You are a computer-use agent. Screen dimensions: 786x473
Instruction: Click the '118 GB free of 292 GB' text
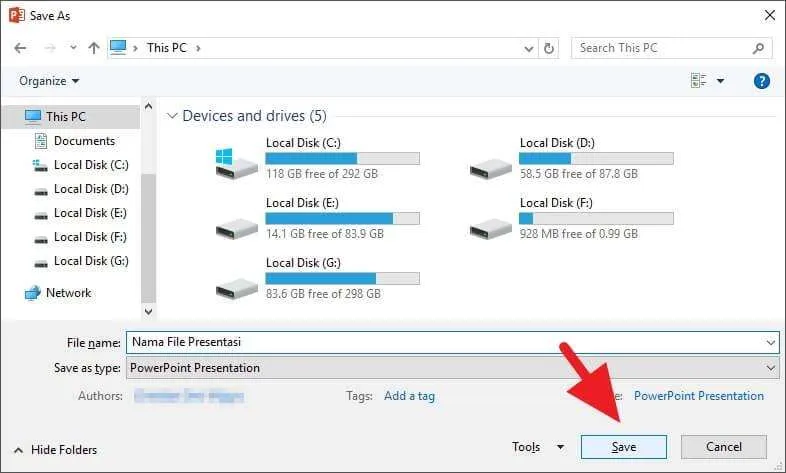[x=322, y=174]
